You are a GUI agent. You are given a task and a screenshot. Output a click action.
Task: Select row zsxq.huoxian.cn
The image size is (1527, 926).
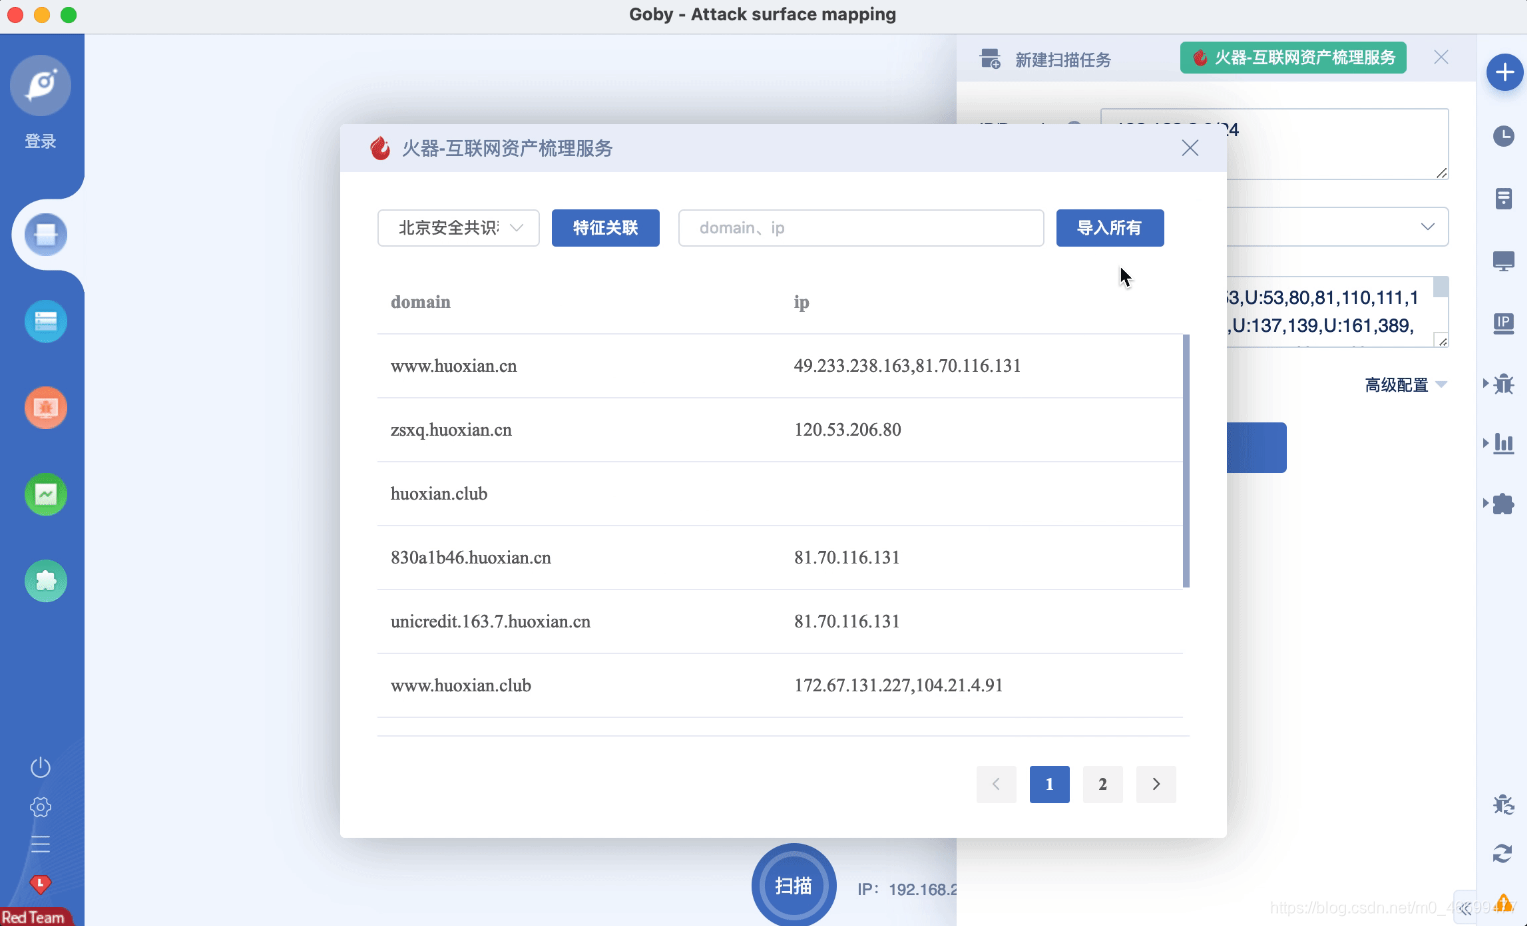pyautogui.click(x=780, y=430)
